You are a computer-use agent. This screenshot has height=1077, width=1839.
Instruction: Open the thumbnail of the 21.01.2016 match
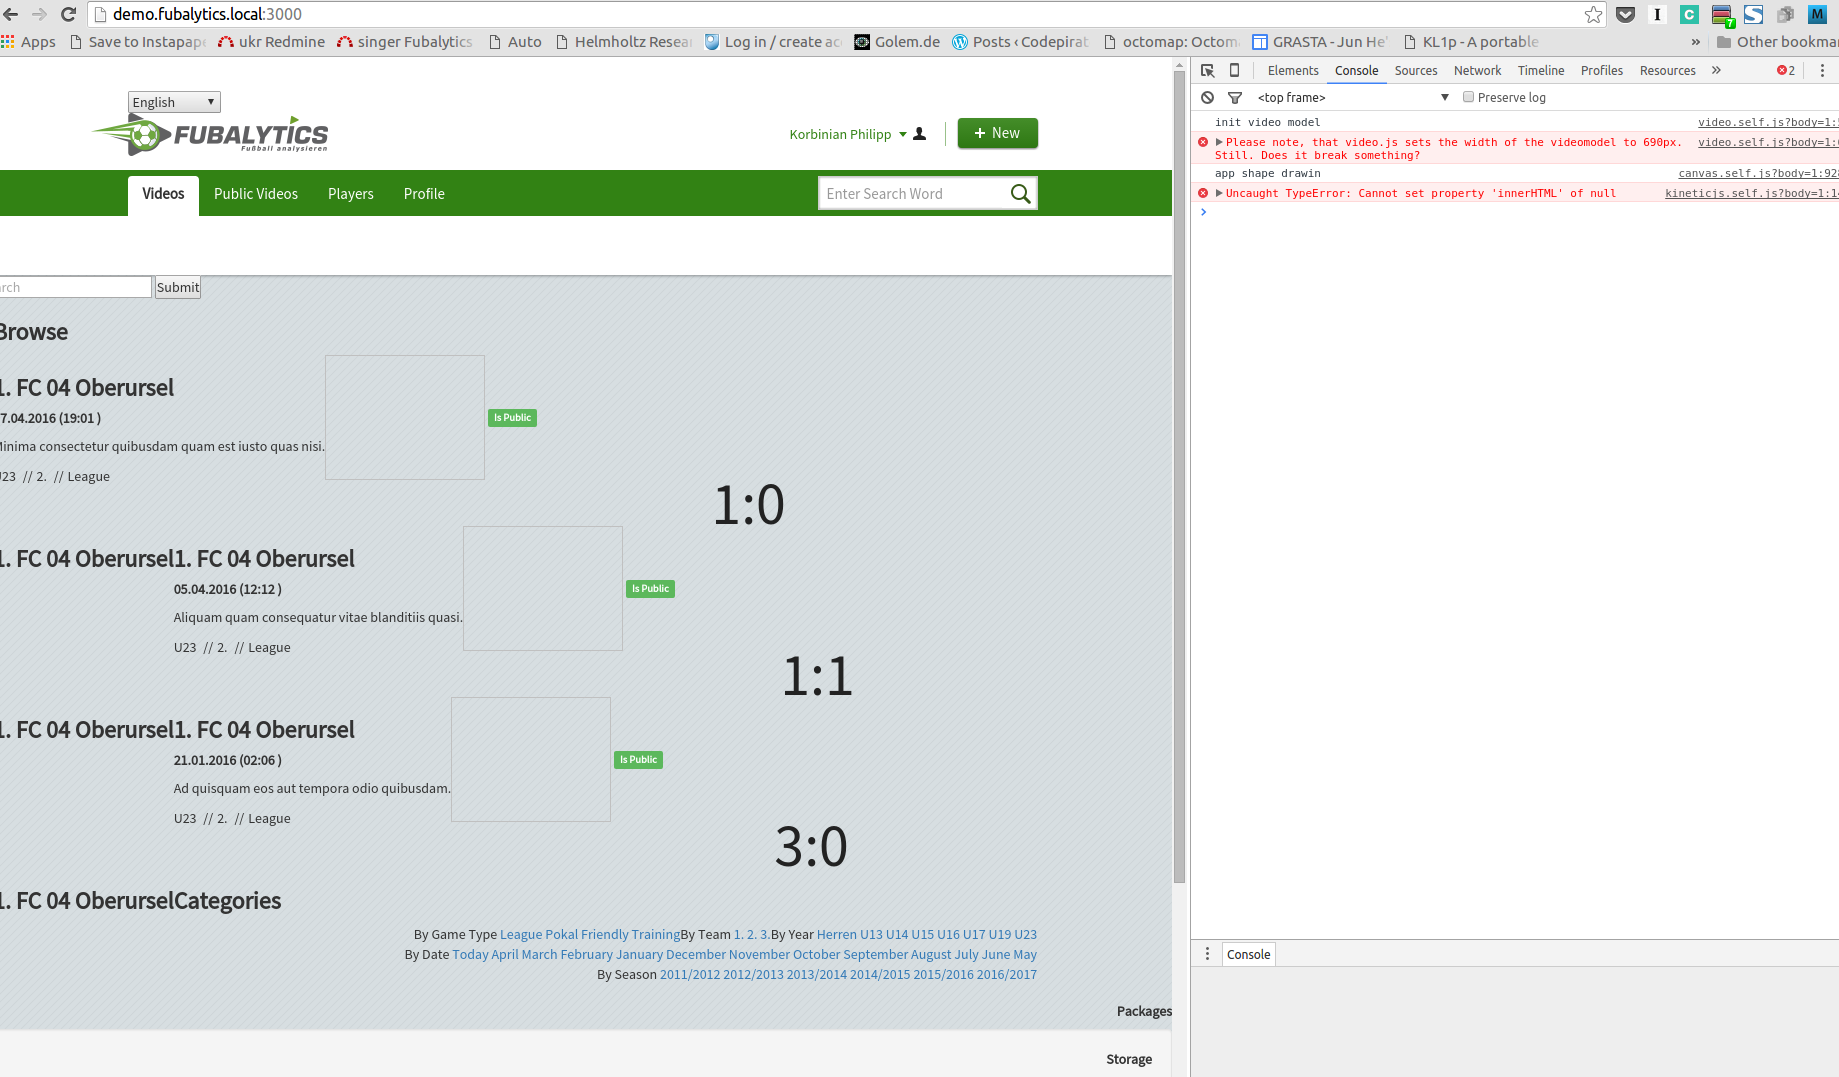531,759
